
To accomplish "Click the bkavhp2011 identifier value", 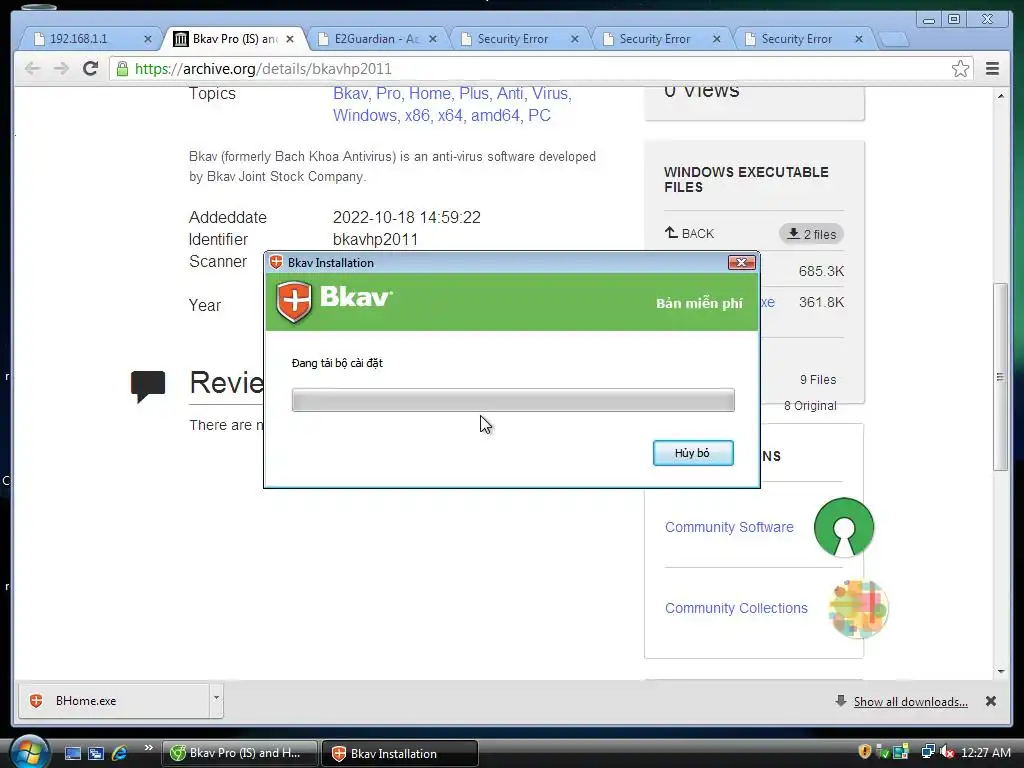I will [376, 240].
